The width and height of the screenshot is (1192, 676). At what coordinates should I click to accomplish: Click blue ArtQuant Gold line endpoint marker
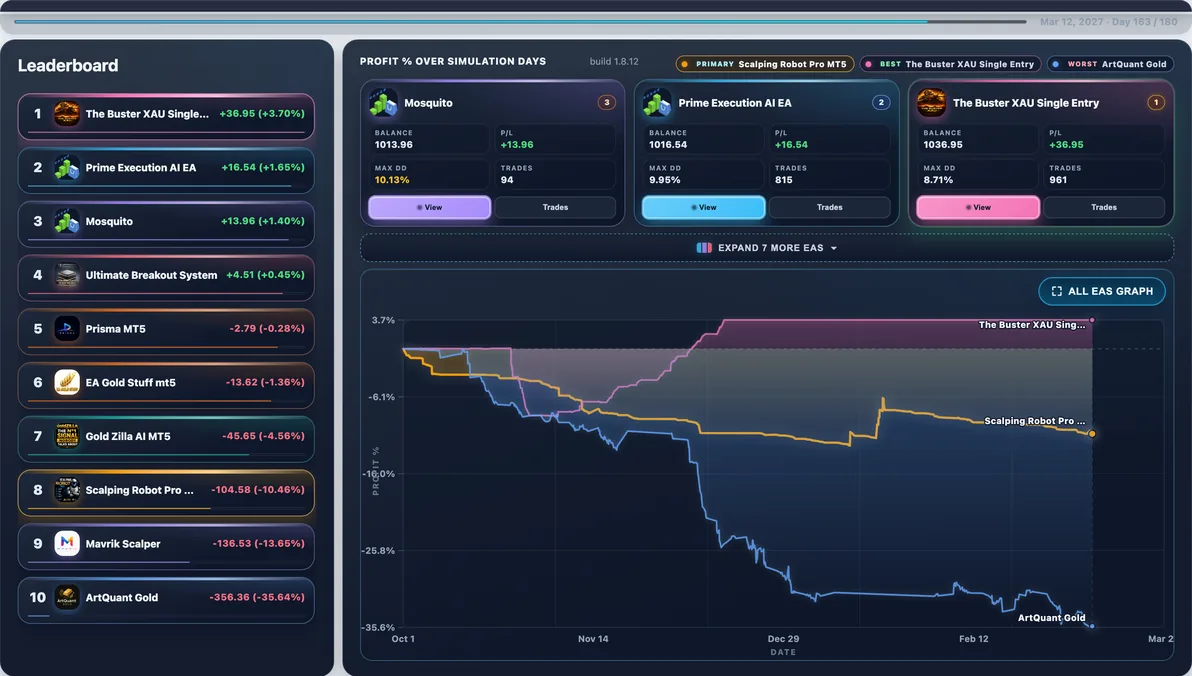[1092, 626]
